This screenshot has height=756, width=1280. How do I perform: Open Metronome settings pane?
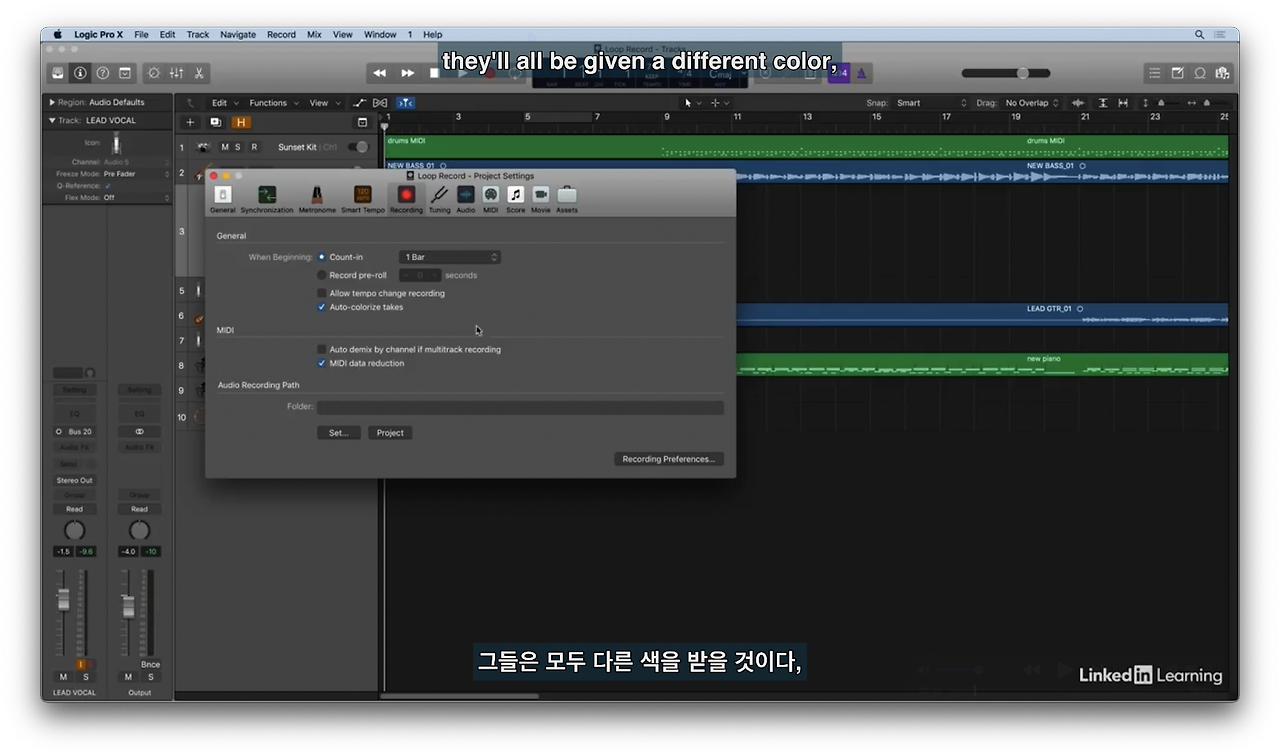(x=317, y=199)
